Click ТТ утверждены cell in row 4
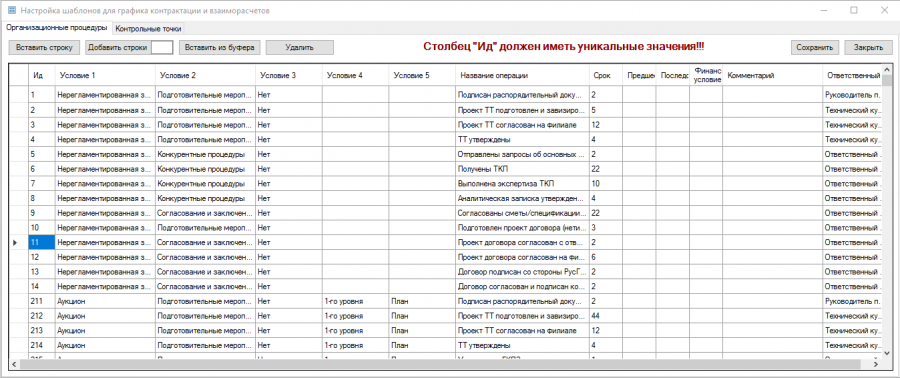This screenshot has width=900, height=378. tap(522, 139)
